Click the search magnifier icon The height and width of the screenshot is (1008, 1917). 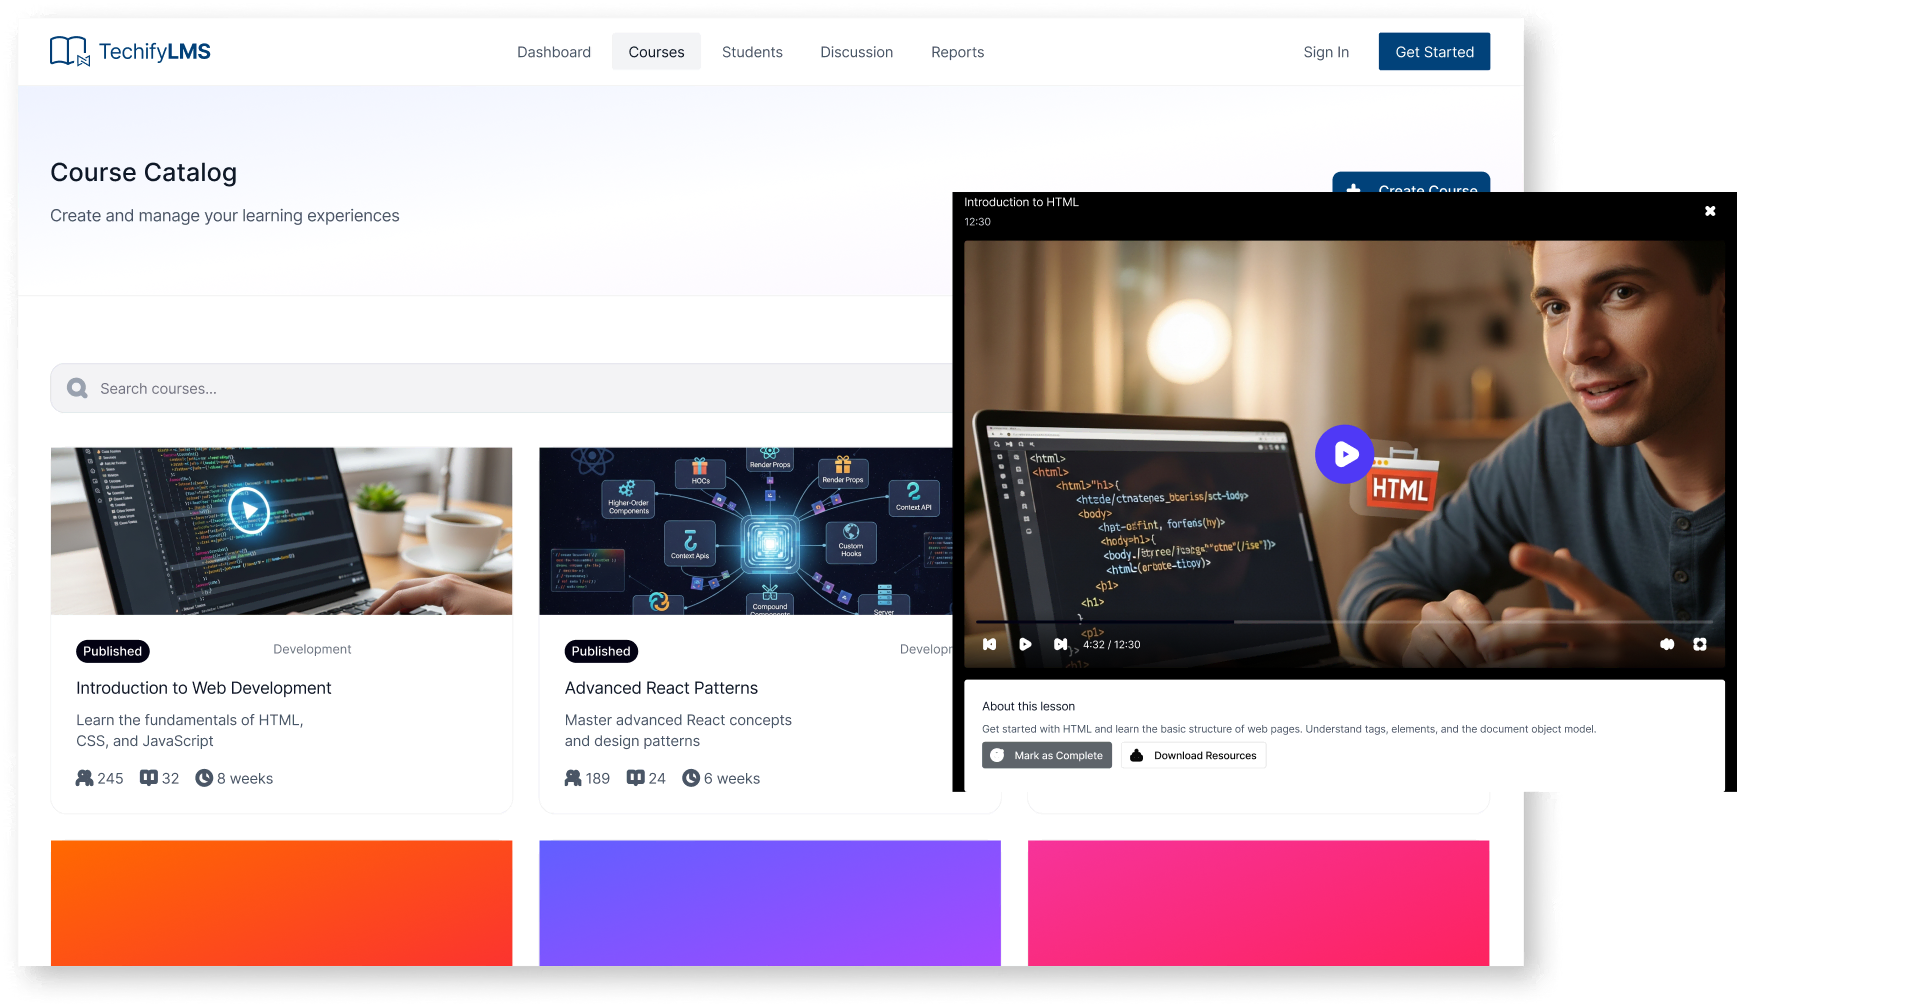pyautogui.click(x=77, y=388)
